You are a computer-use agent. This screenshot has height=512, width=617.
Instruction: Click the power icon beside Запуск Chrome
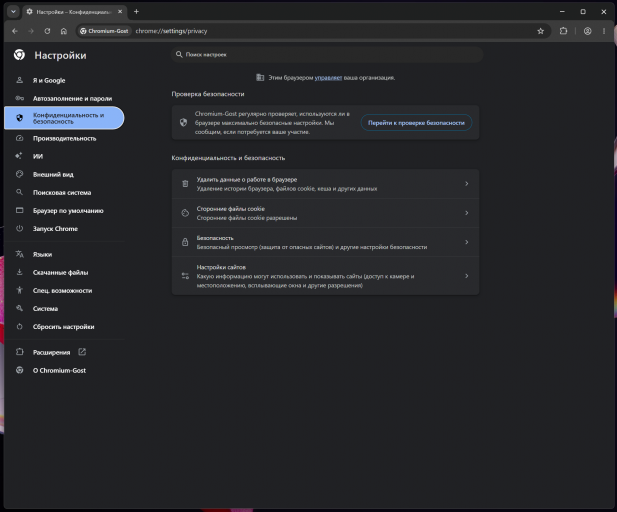[19, 228]
